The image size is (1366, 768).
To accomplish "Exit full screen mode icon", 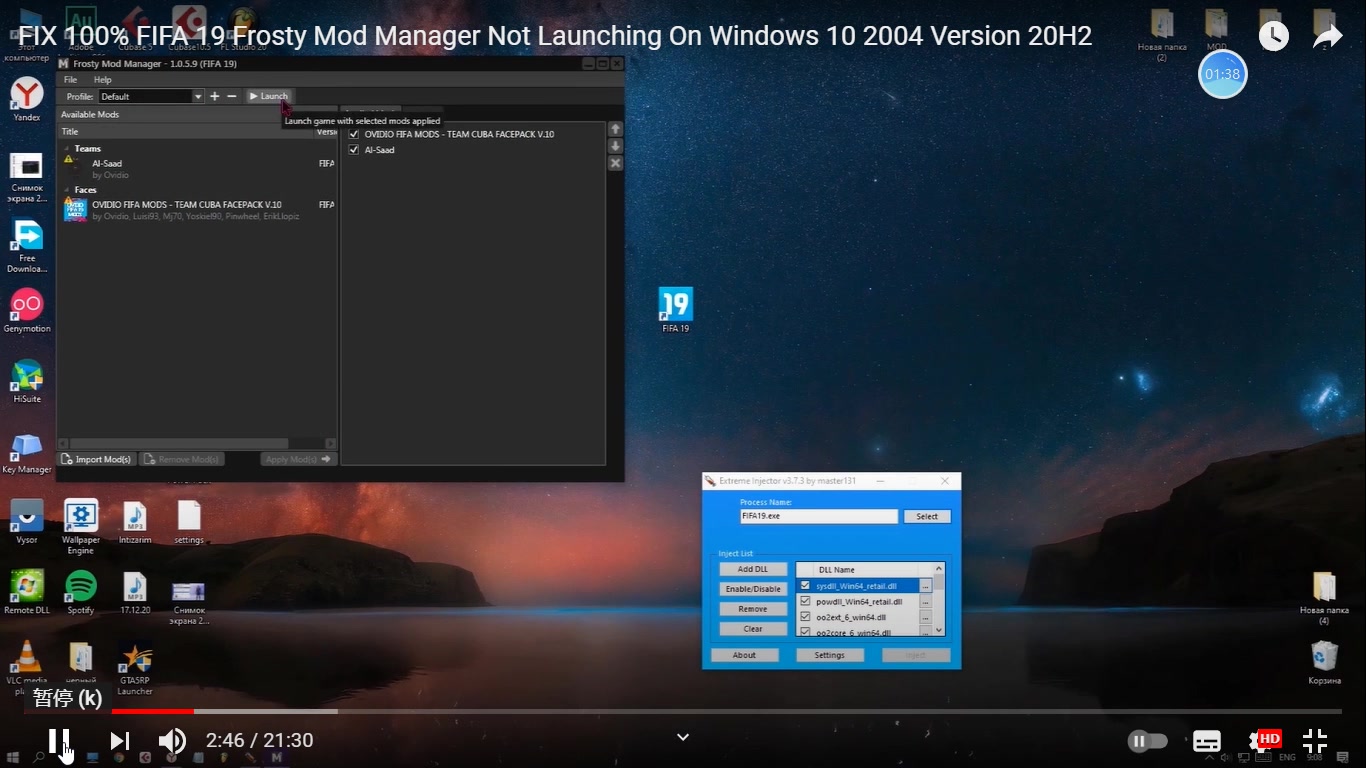I will click(x=1315, y=741).
